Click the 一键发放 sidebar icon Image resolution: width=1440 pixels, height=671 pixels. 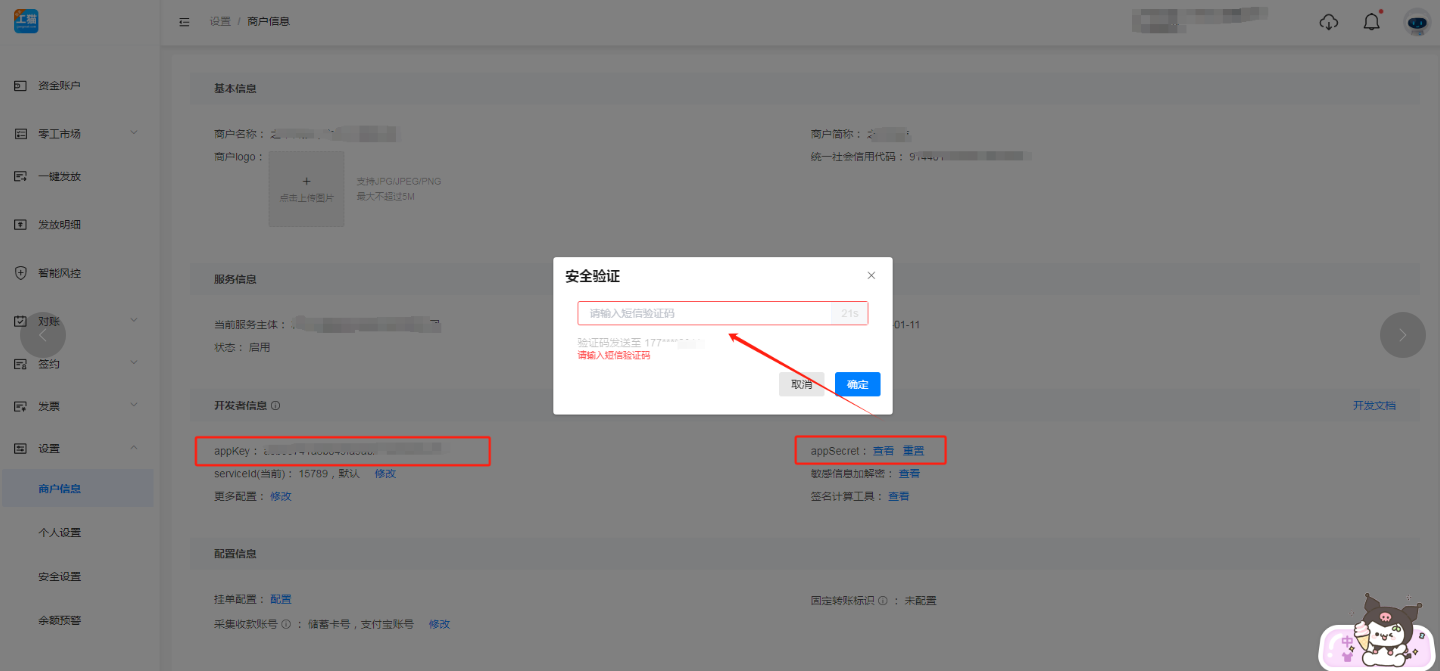click(x=20, y=177)
